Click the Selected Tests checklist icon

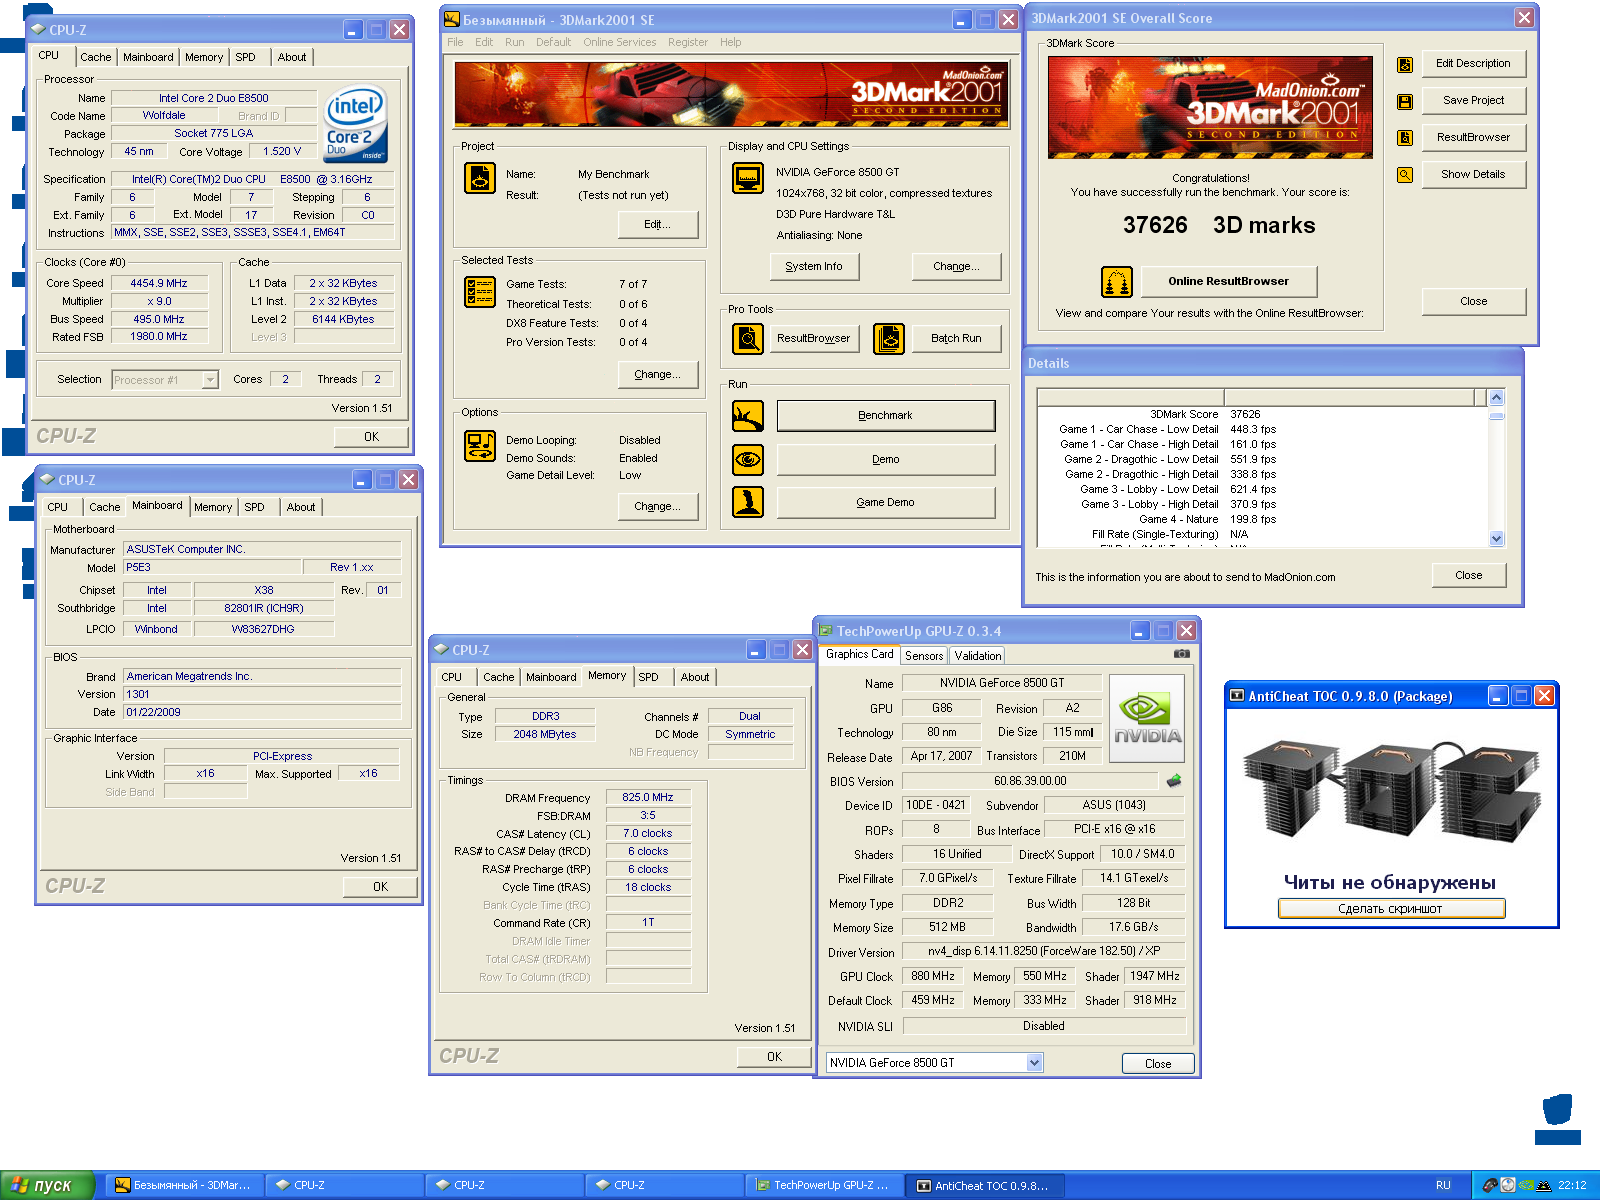pyautogui.click(x=480, y=292)
